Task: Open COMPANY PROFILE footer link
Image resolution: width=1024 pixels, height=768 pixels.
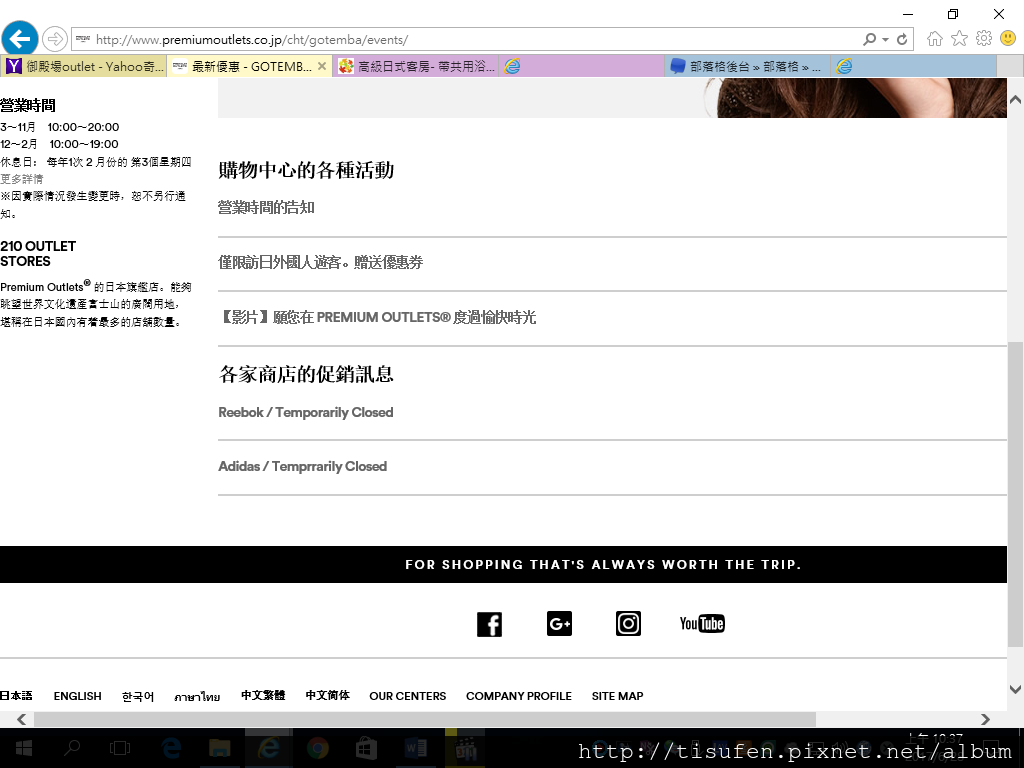Action: click(x=519, y=696)
